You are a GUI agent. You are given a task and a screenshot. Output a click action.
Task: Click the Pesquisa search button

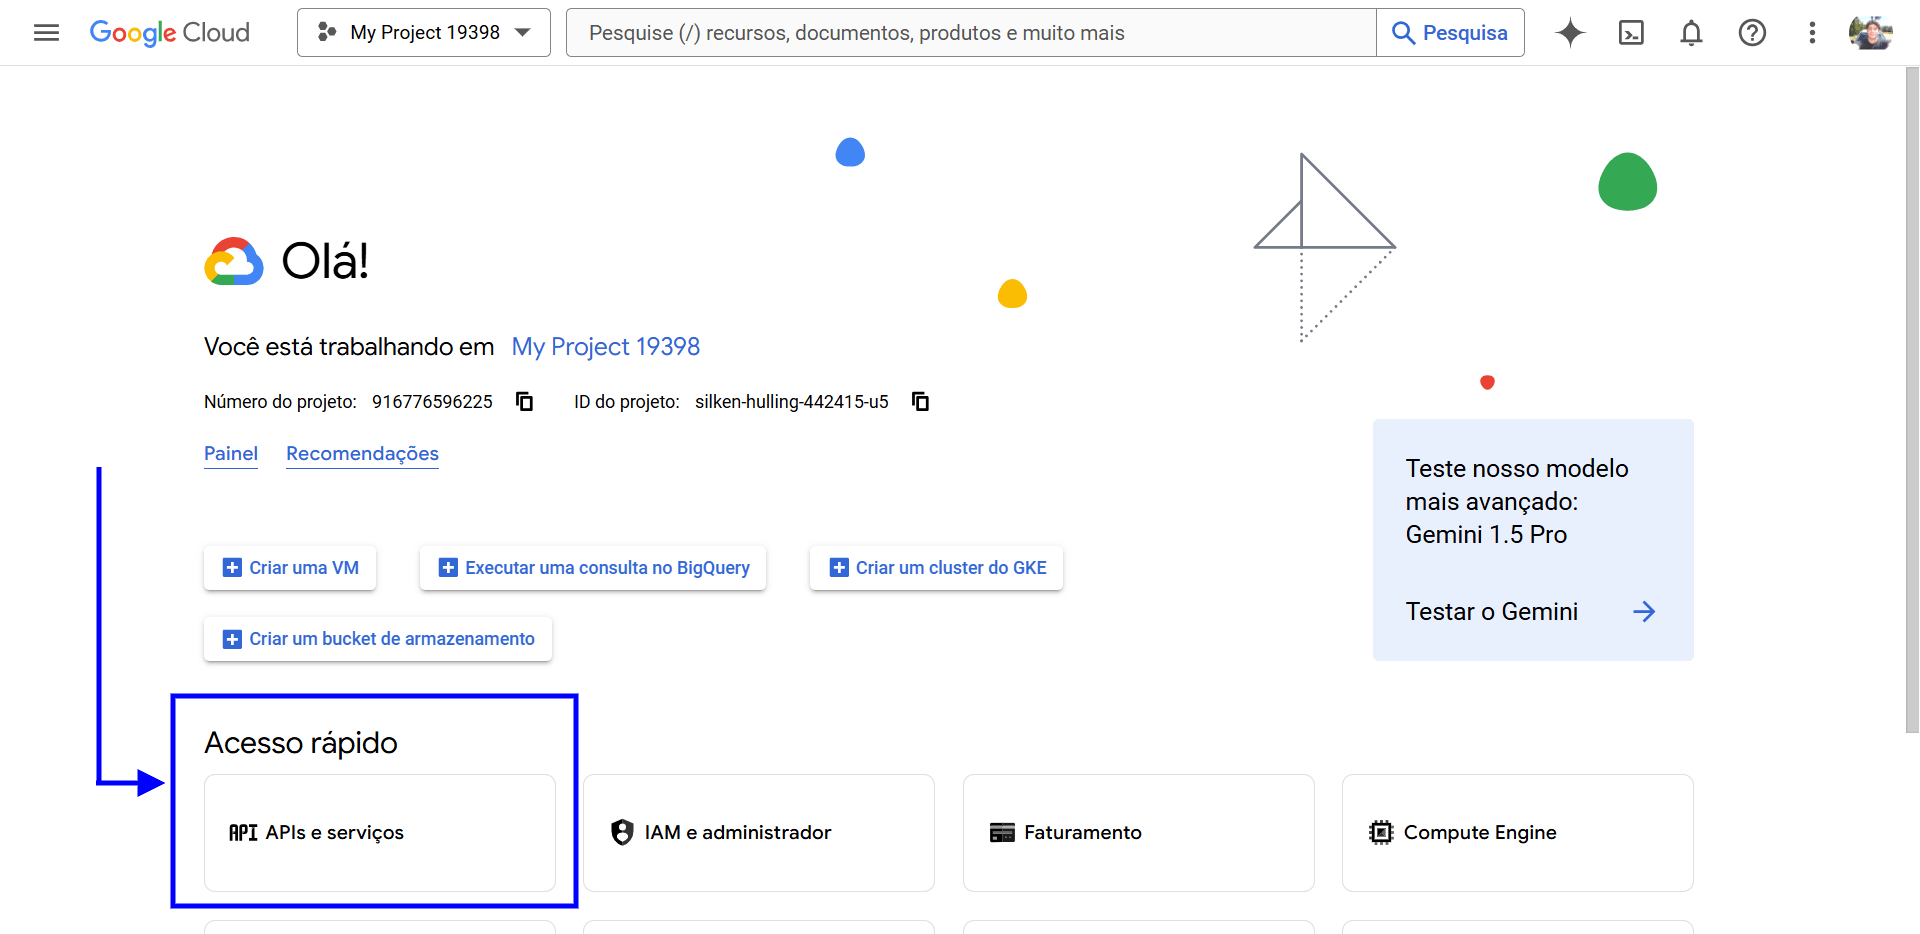click(x=1450, y=33)
